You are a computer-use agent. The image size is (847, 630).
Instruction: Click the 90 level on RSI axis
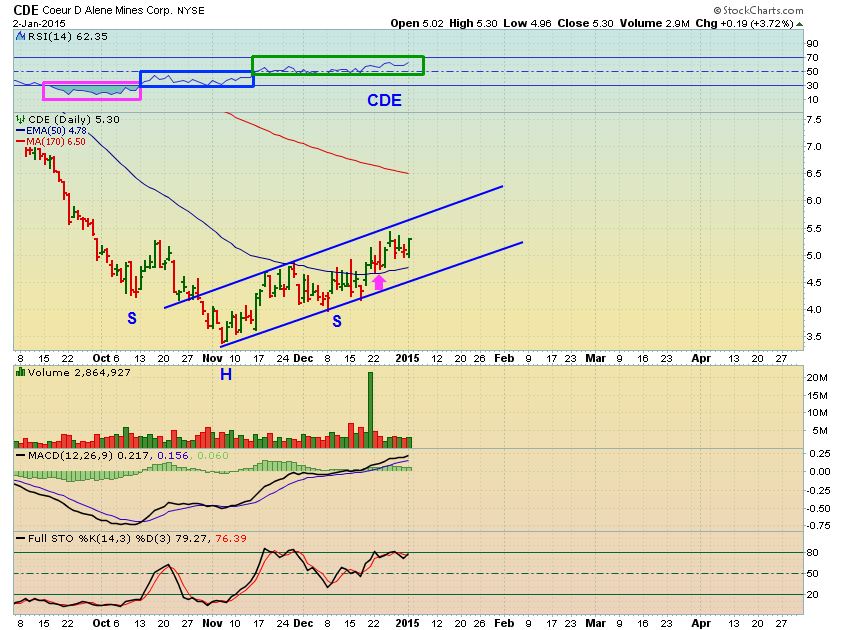(x=812, y=43)
